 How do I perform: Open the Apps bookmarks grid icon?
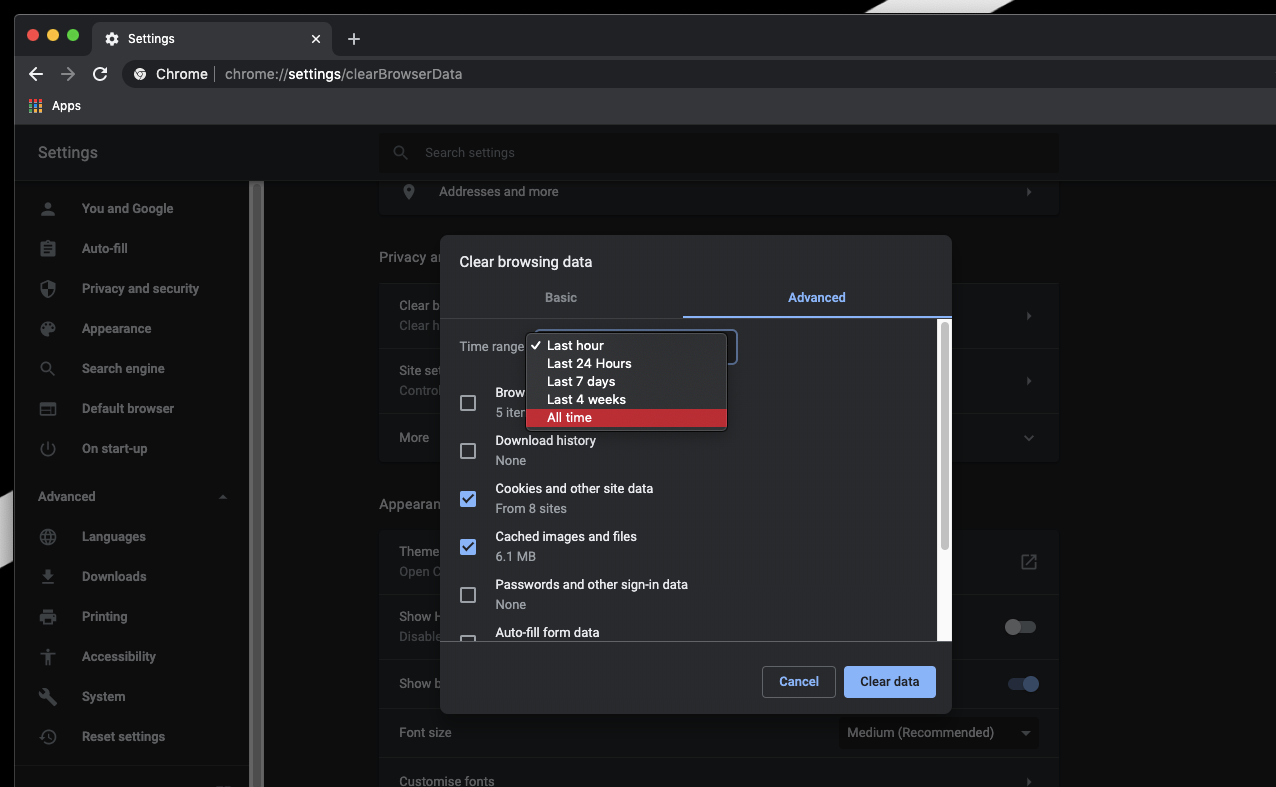point(36,106)
